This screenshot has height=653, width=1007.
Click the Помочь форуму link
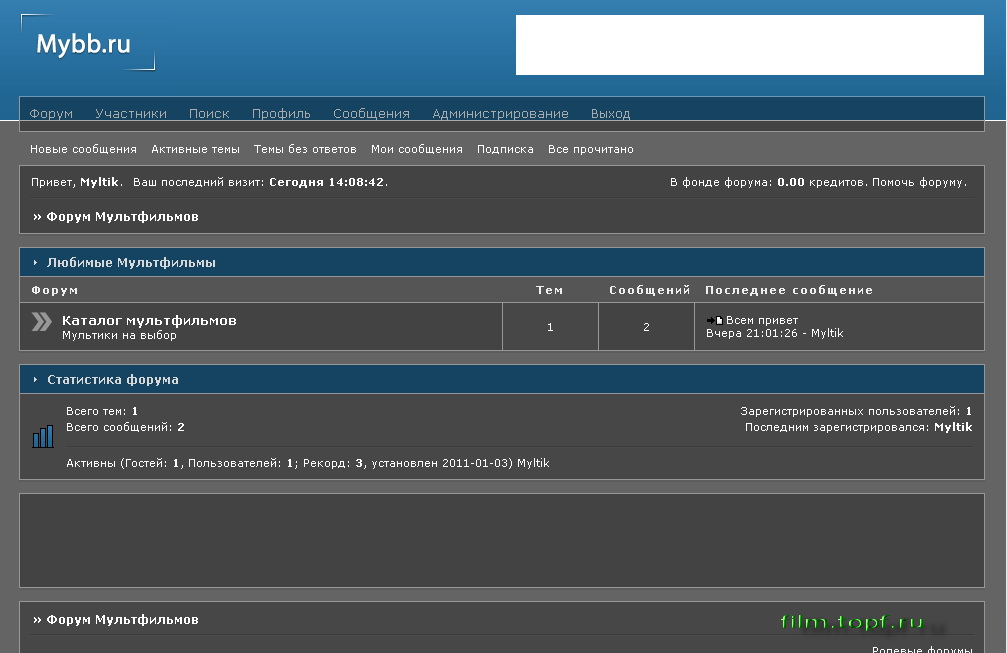[x=919, y=182]
